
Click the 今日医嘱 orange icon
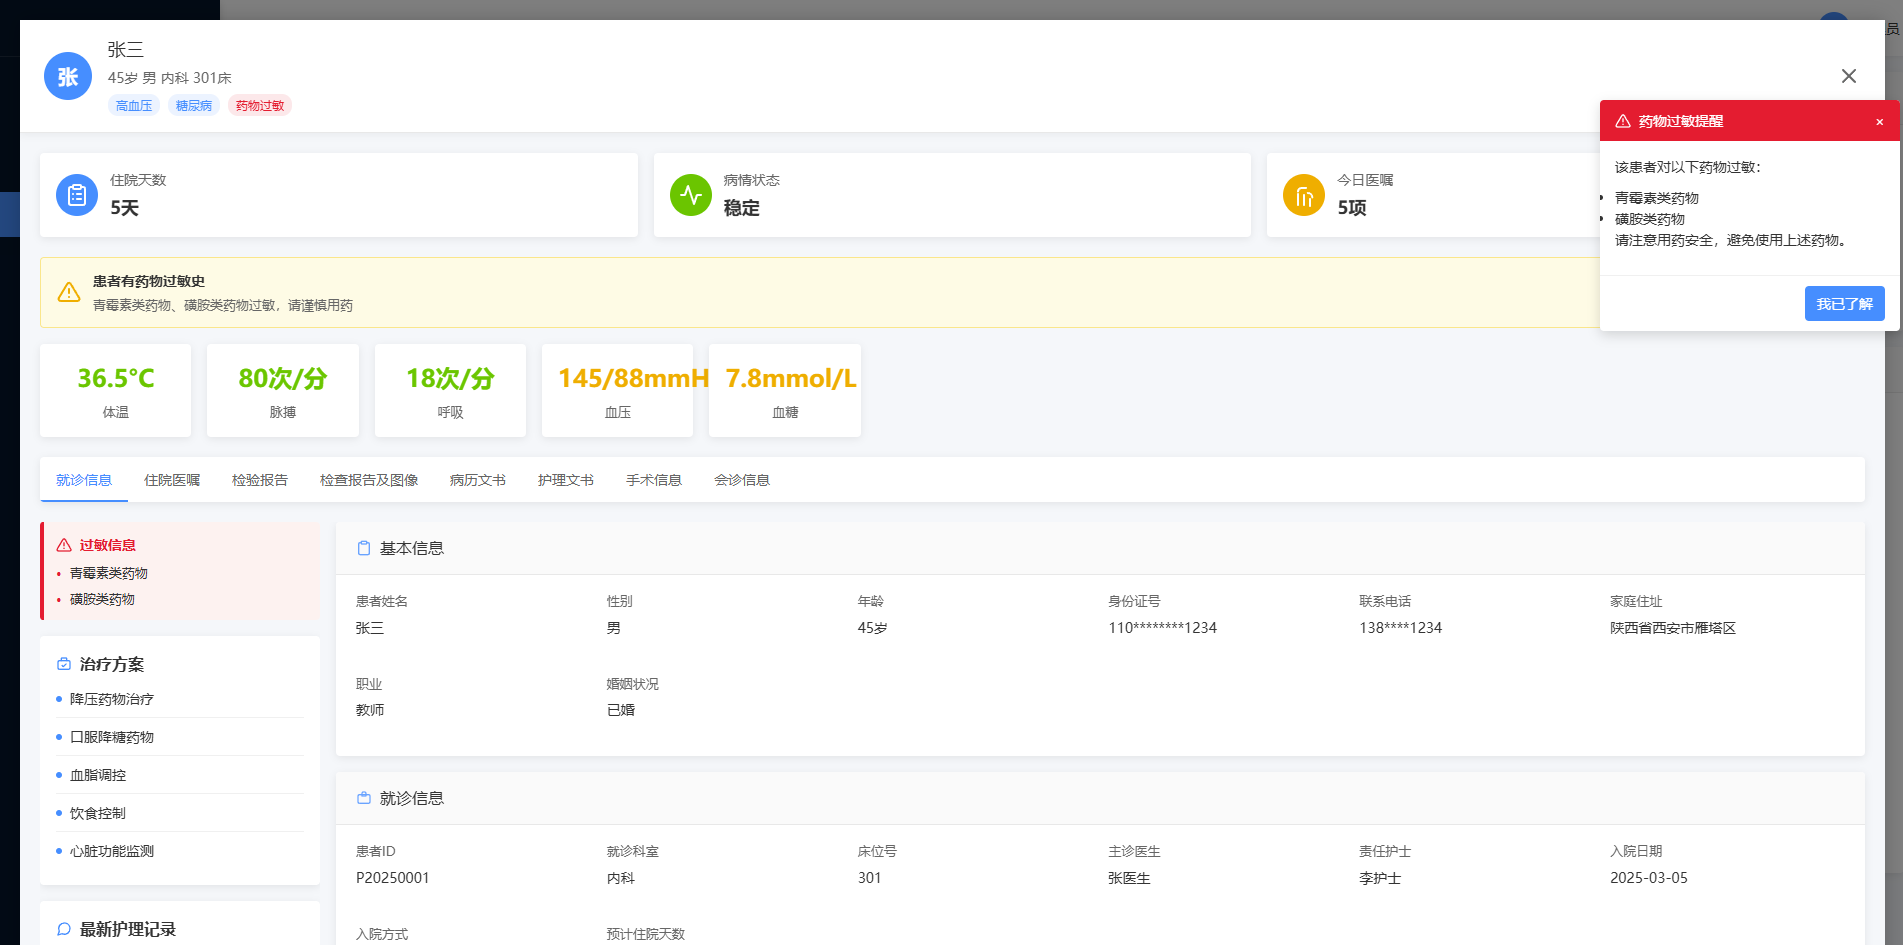tap(1304, 195)
